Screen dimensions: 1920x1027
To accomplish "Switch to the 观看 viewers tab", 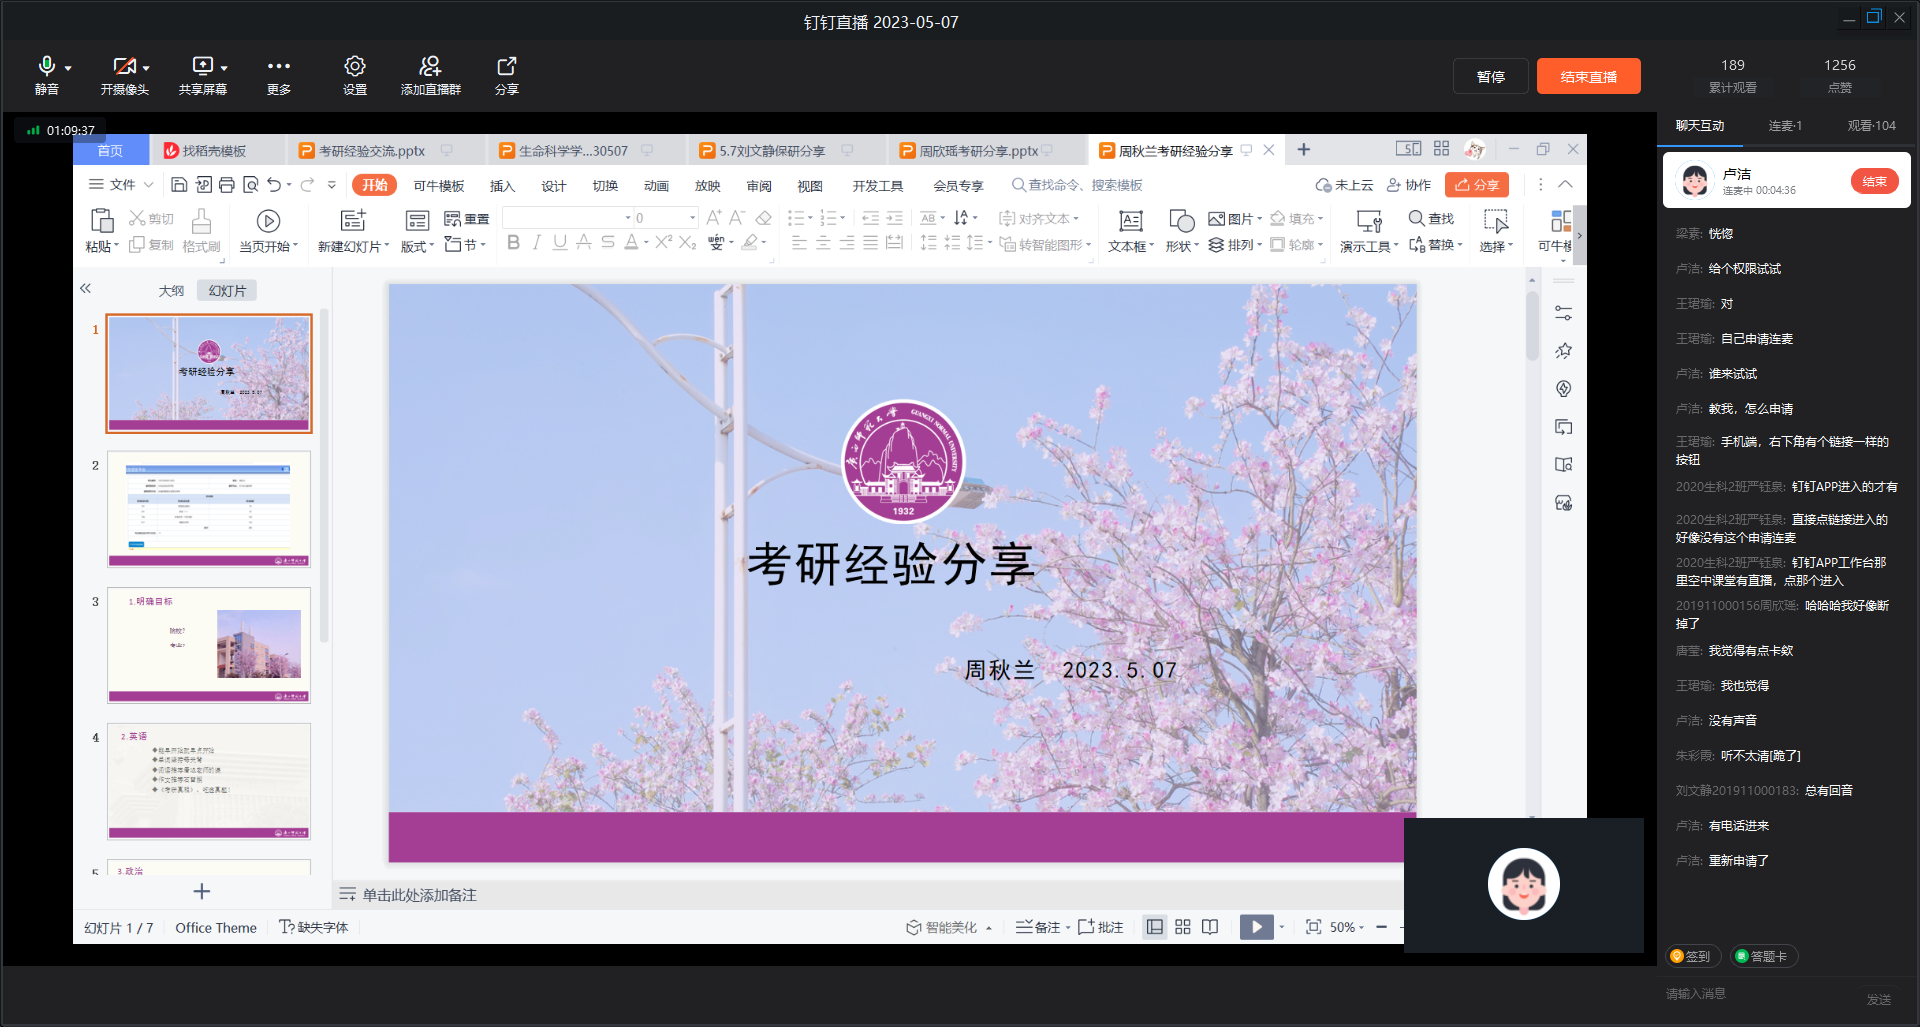I will point(1871,126).
